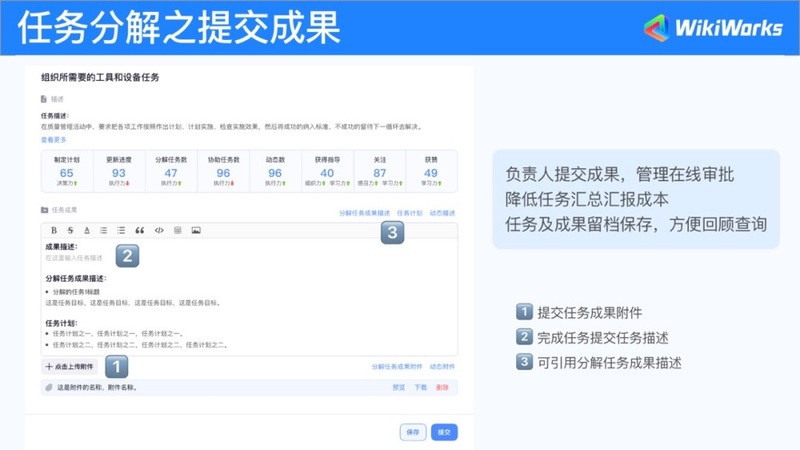
Task: Apply strikethrough formatting in the editor
Action: pos(70,230)
